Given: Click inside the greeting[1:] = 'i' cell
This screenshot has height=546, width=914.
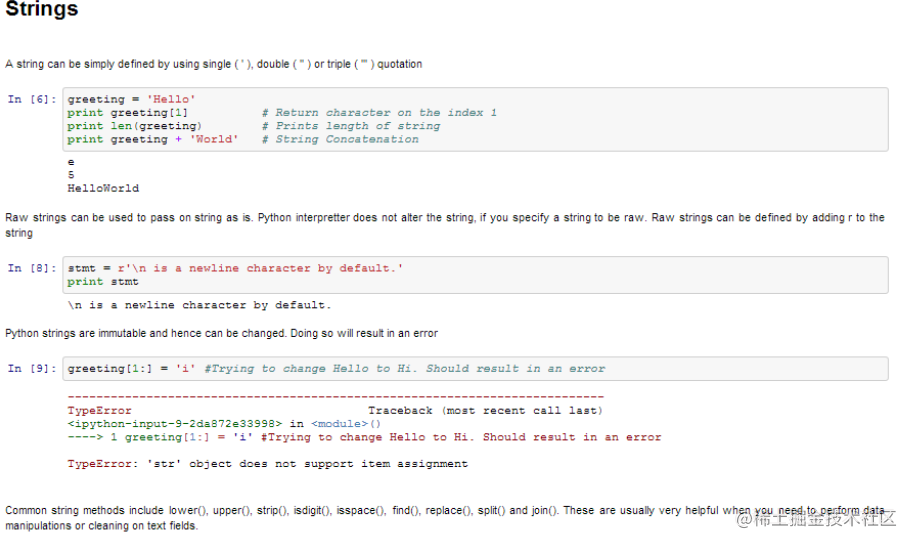Looking at the screenshot, I should click(x=475, y=368).
